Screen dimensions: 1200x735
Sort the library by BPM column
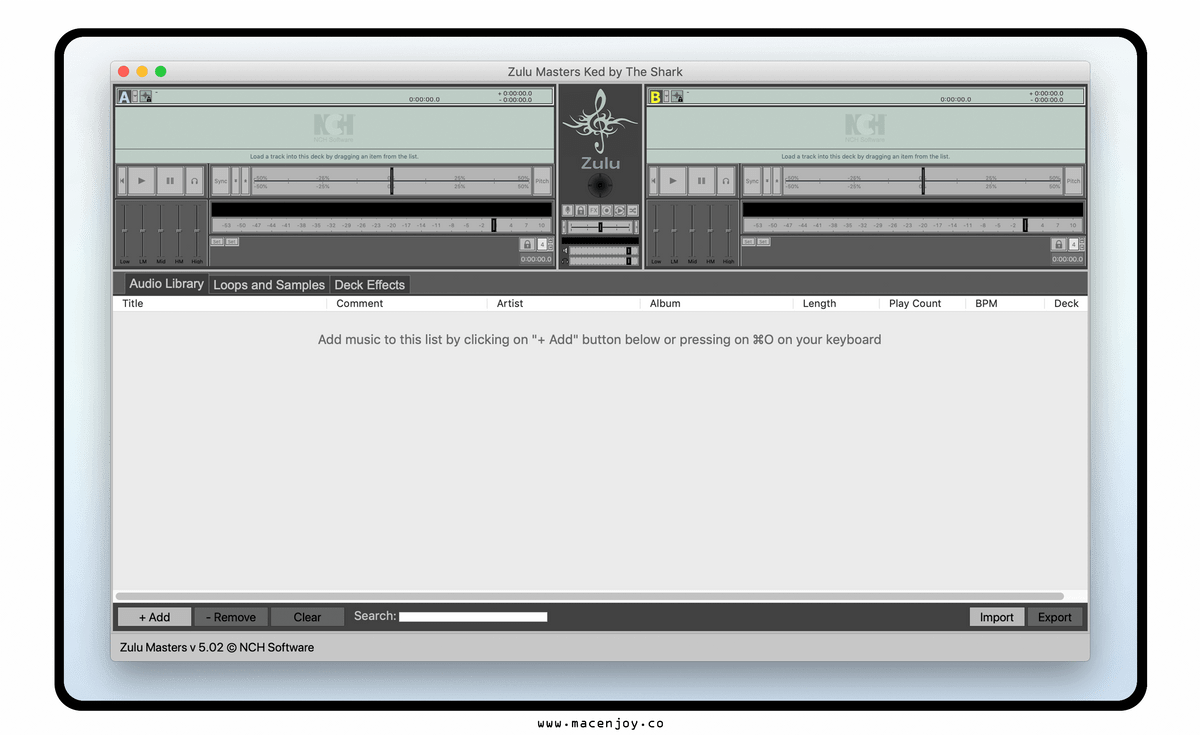(x=1005, y=303)
